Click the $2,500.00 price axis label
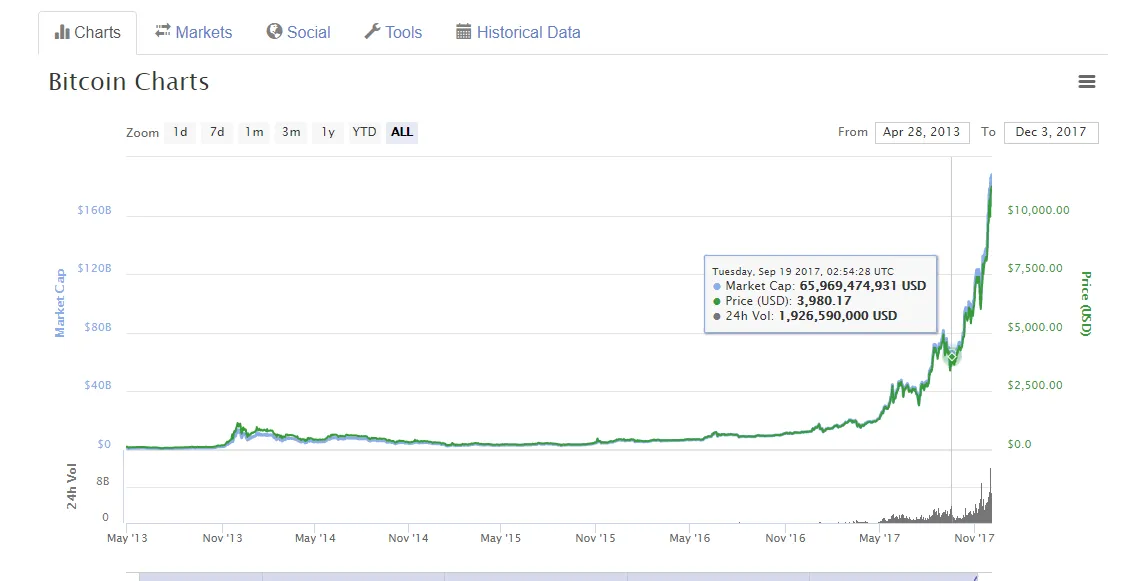The height and width of the screenshot is (581, 1147). coord(1035,386)
